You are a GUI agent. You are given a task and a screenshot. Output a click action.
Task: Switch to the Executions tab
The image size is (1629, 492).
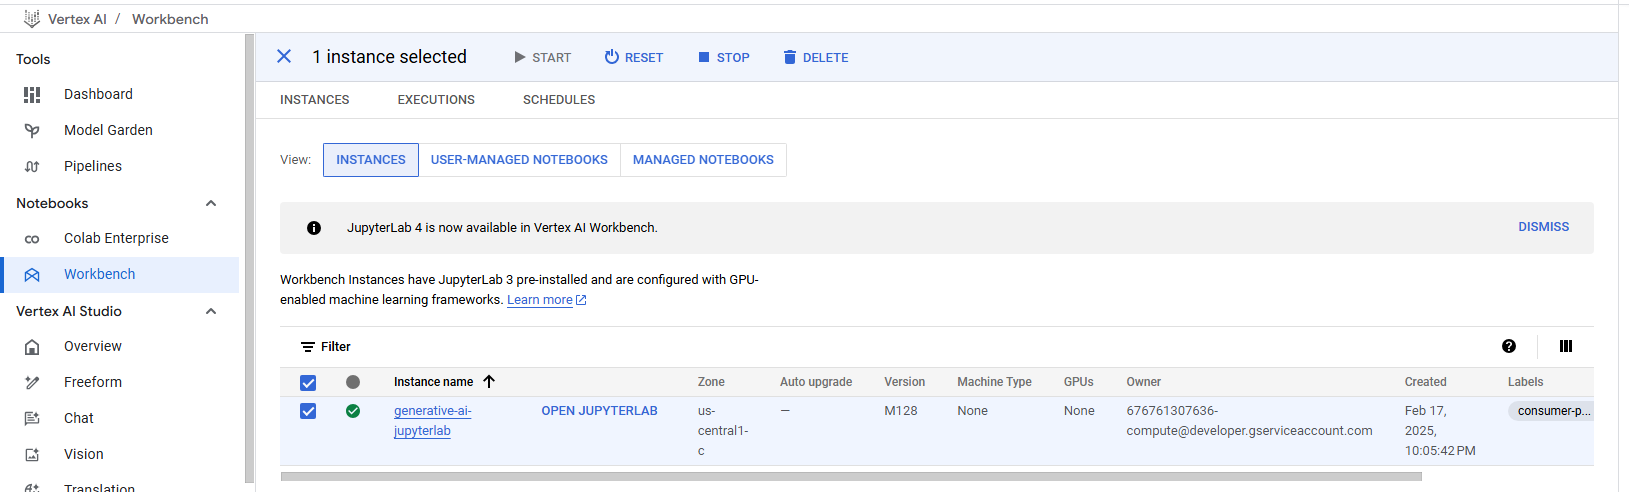(436, 100)
